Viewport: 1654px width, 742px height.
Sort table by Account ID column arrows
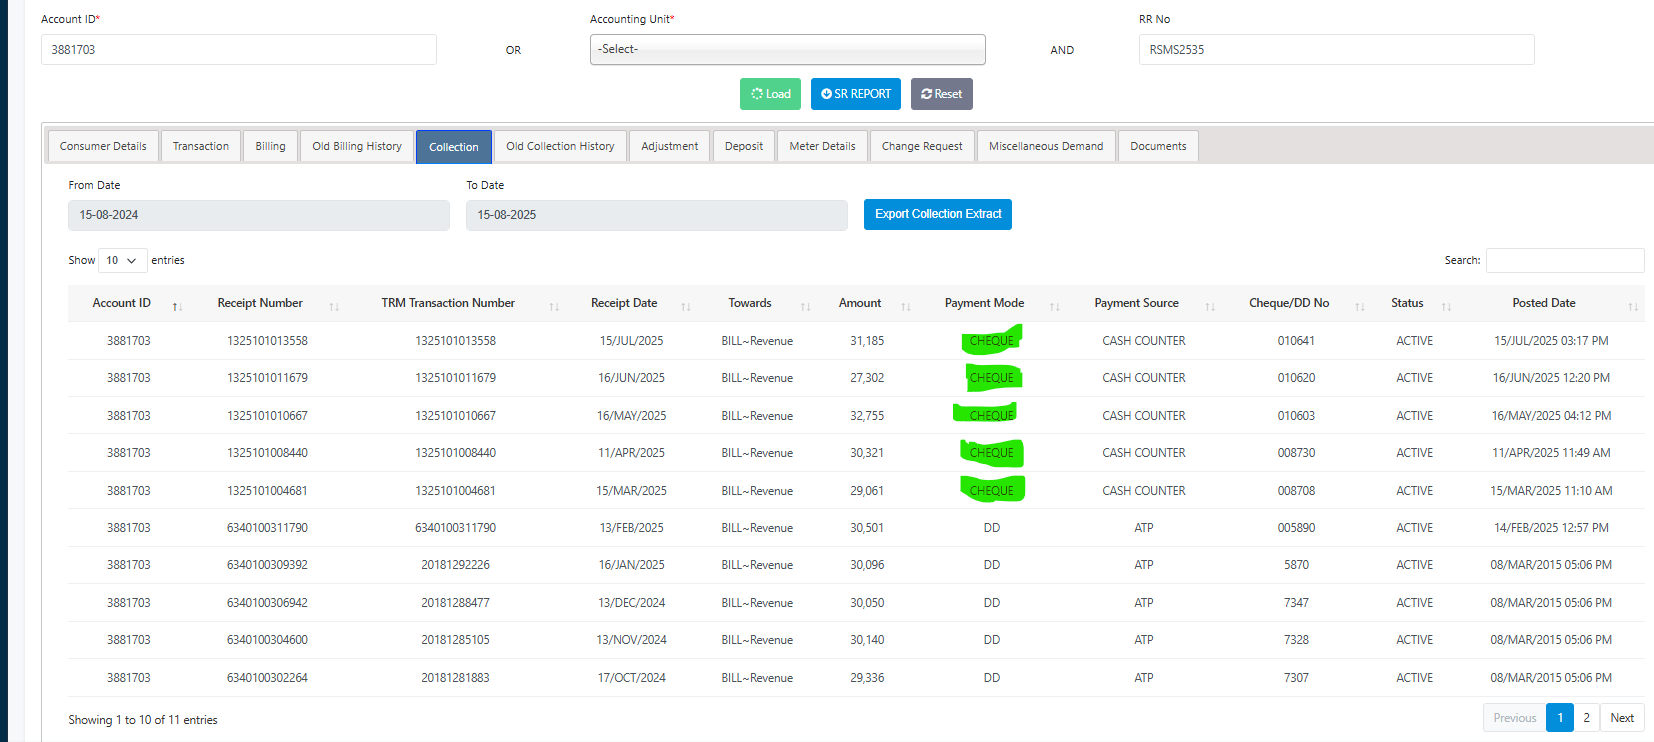(x=177, y=306)
